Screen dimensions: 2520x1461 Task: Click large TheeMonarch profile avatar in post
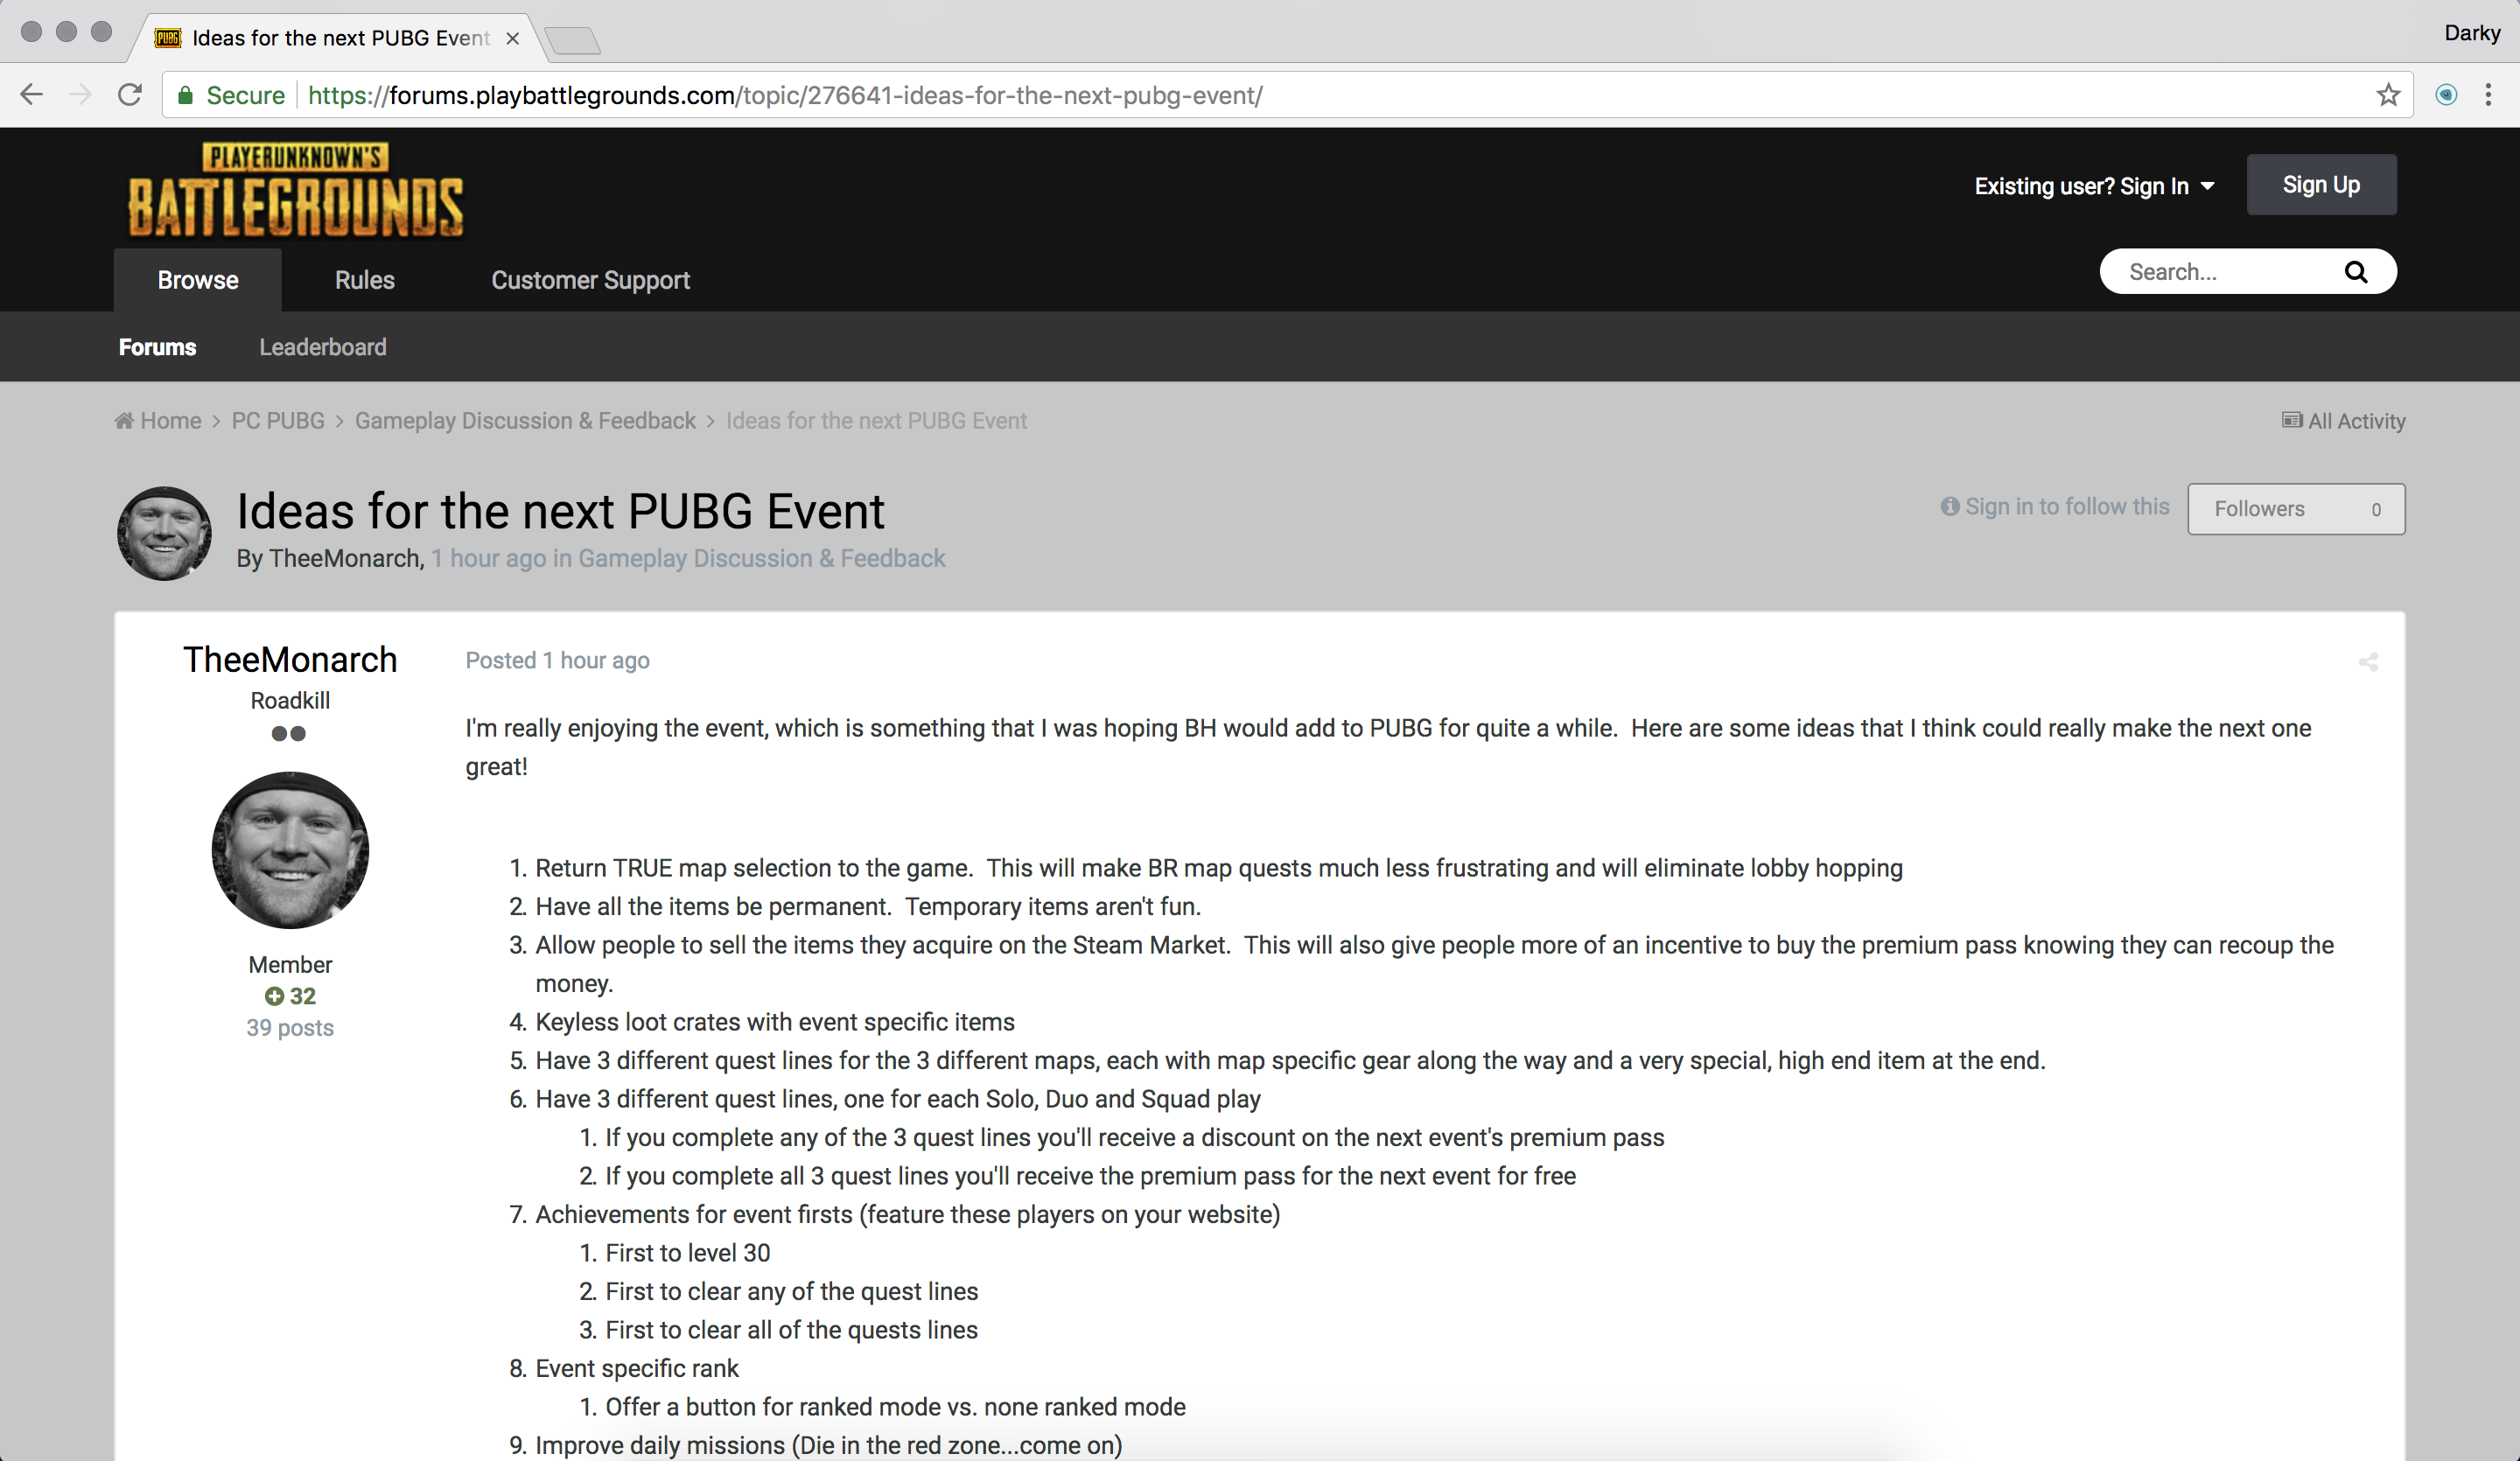pyautogui.click(x=290, y=849)
